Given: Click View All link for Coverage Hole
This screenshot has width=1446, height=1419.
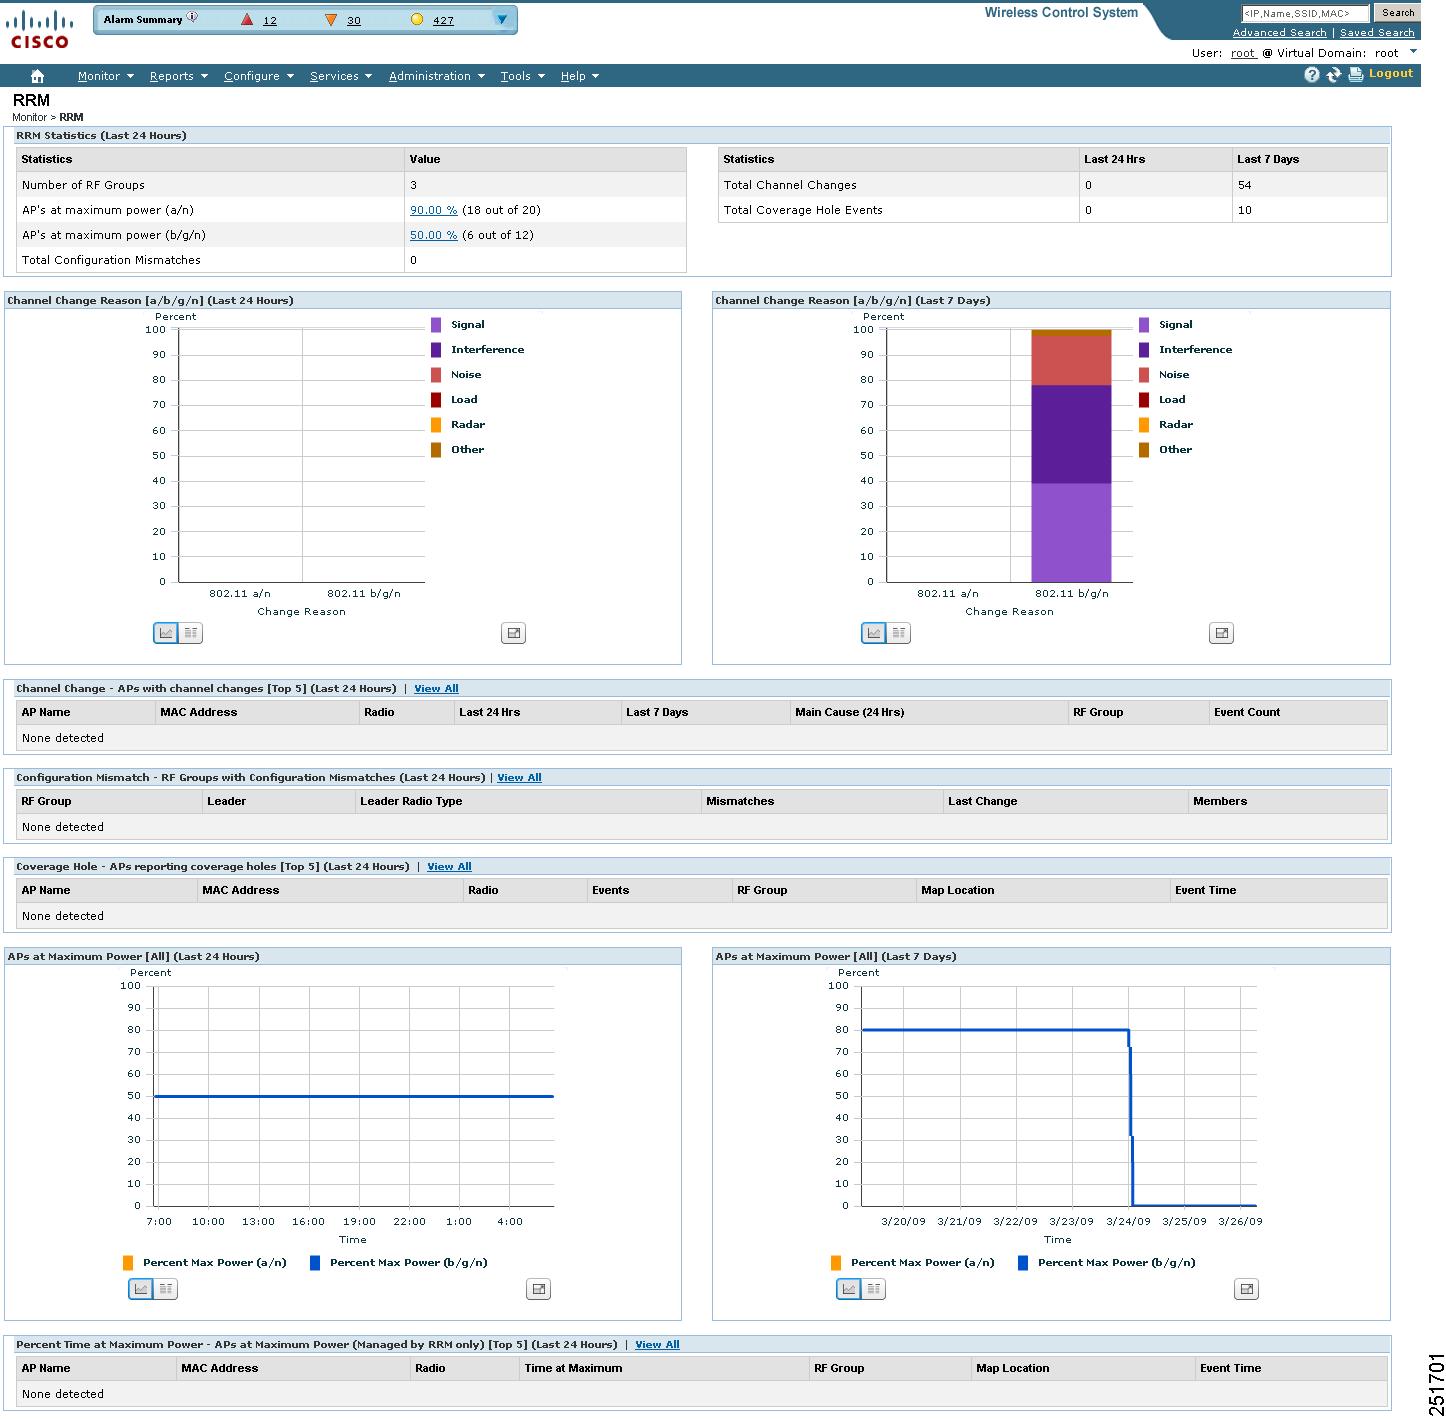Looking at the screenshot, I should [x=449, y=867].
